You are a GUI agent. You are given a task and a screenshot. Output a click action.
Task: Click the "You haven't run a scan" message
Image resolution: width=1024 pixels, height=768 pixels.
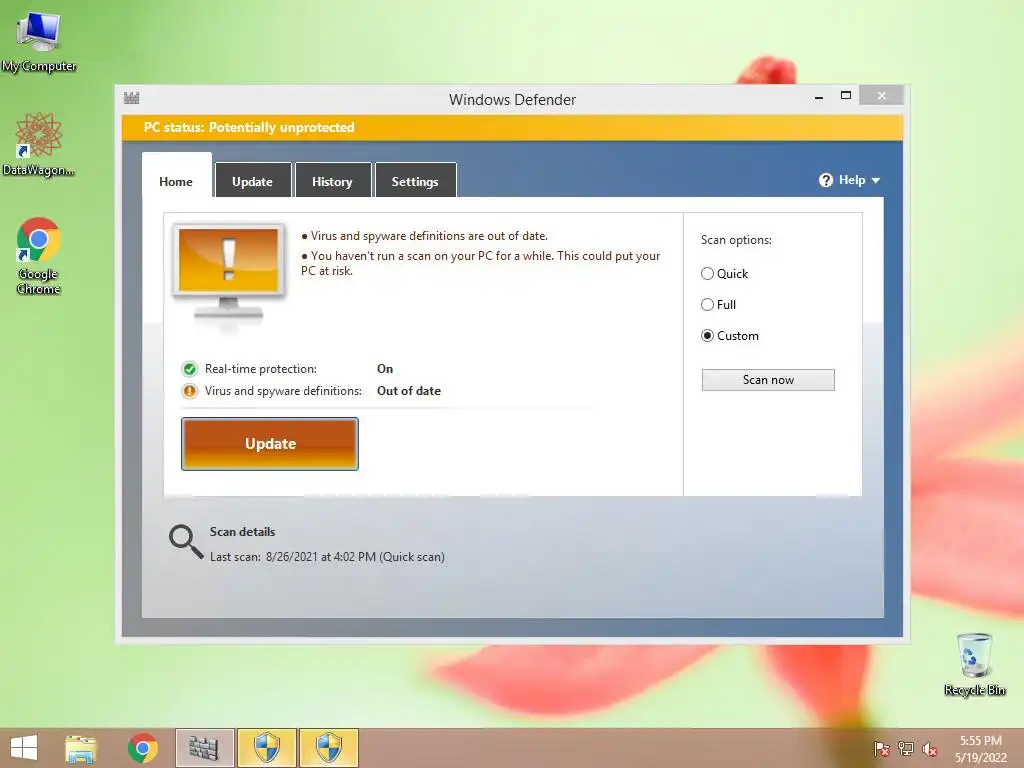coord(481,263)
